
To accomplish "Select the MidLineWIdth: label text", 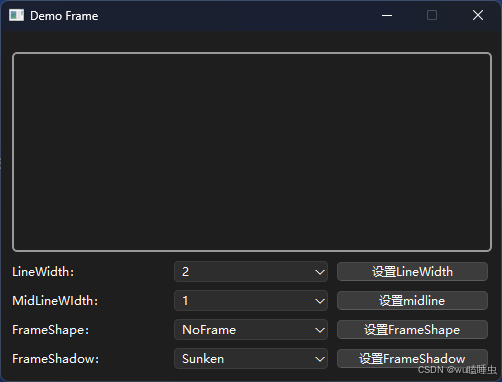I will [x=55, y=301].
